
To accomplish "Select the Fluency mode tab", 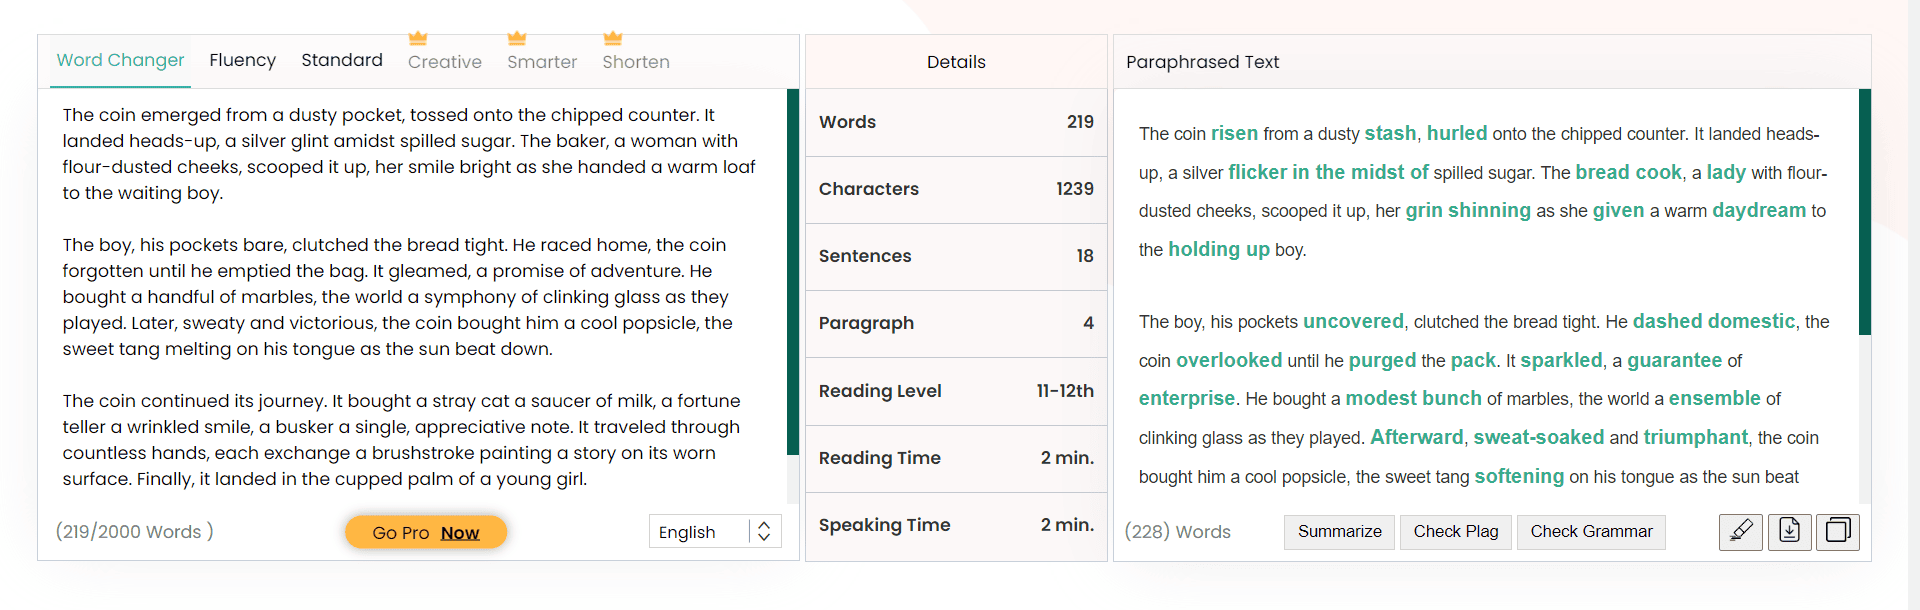I will click(242, 60).
